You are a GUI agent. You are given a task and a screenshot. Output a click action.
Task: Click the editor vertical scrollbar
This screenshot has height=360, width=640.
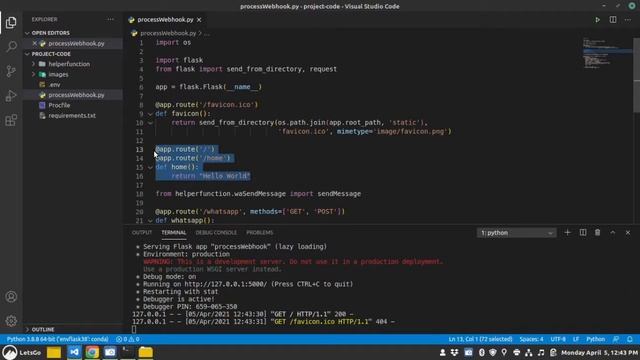click(636, 75)
